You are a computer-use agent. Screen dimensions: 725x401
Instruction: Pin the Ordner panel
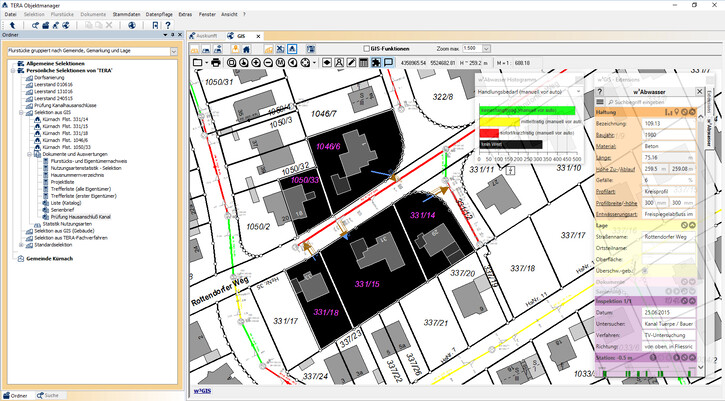(174, 35)
